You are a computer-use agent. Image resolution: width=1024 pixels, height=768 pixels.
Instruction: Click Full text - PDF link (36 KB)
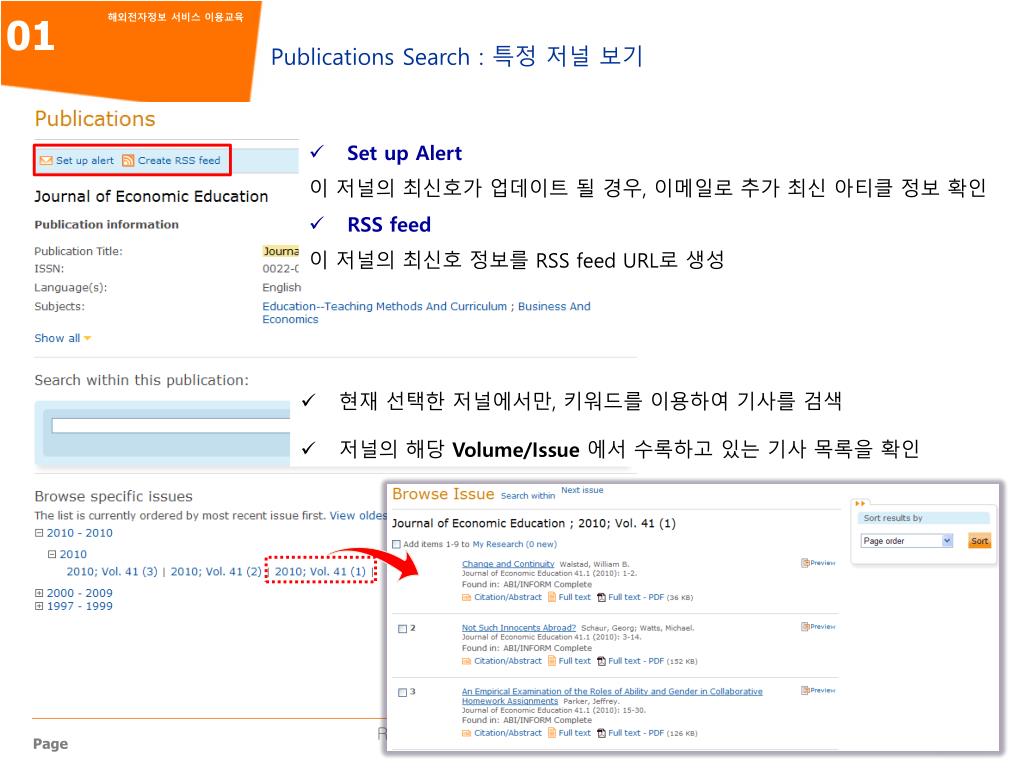coord(636,597)
